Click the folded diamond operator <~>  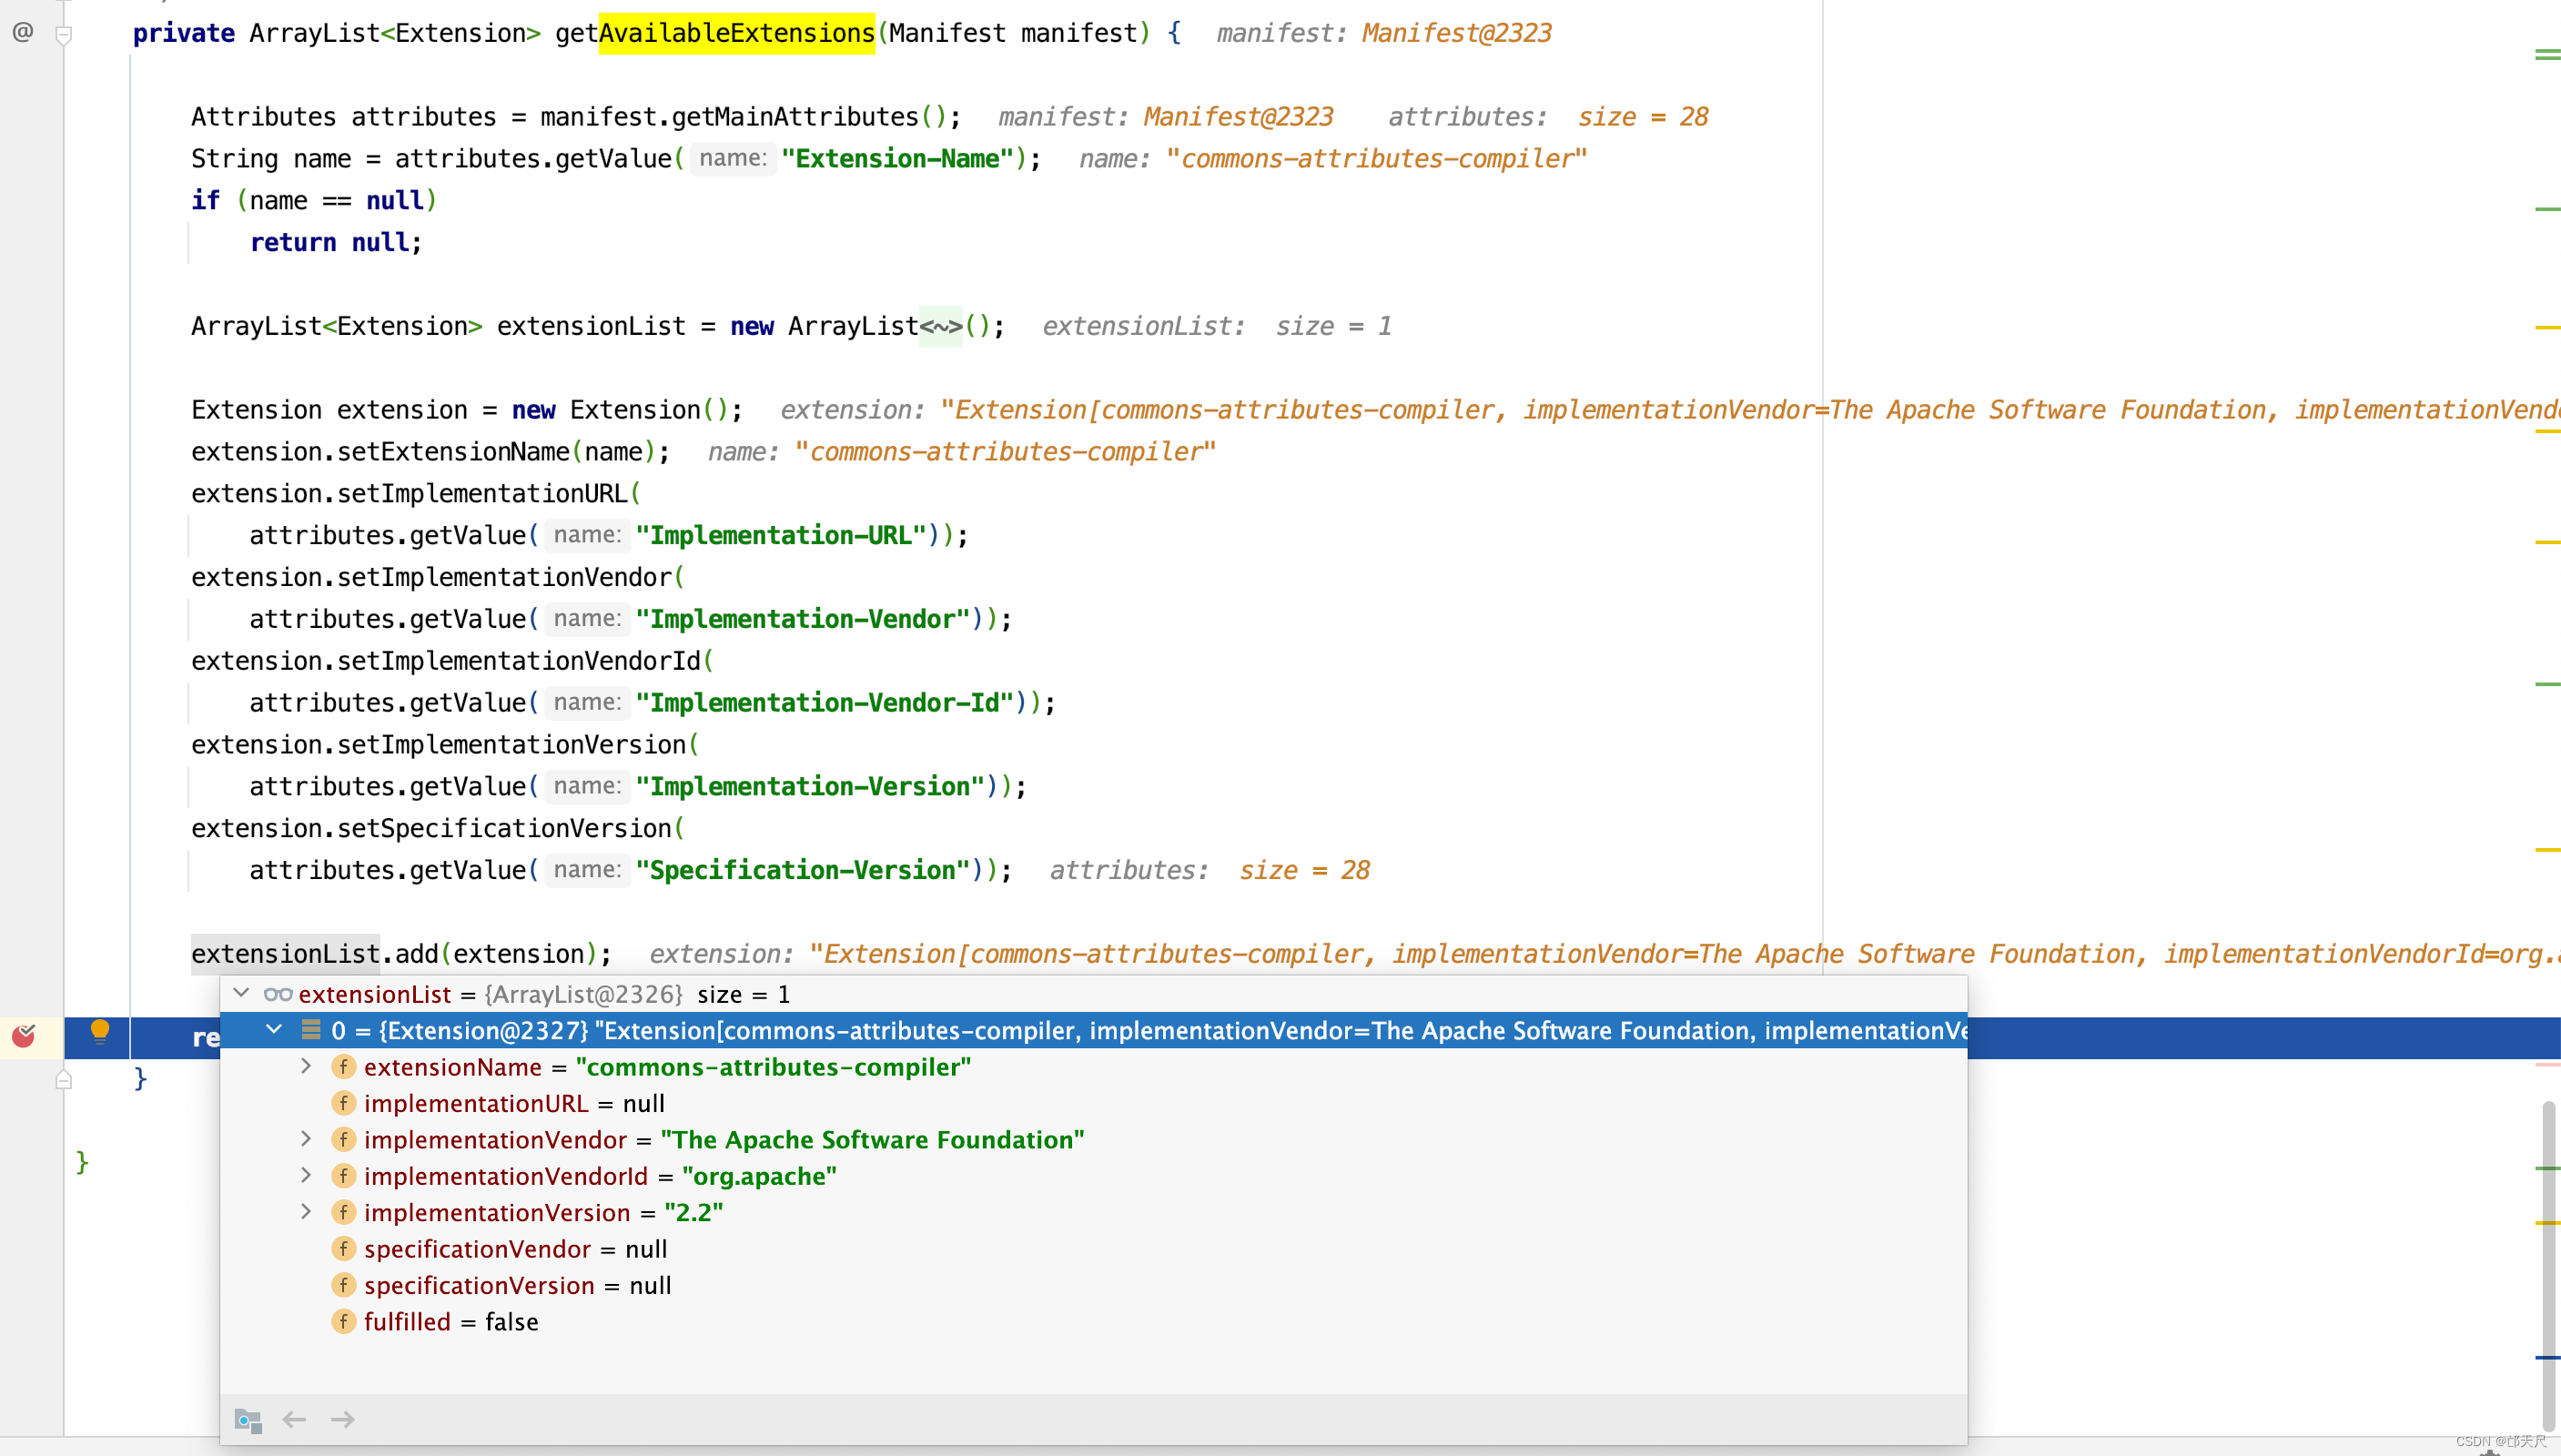click(941, 326)
